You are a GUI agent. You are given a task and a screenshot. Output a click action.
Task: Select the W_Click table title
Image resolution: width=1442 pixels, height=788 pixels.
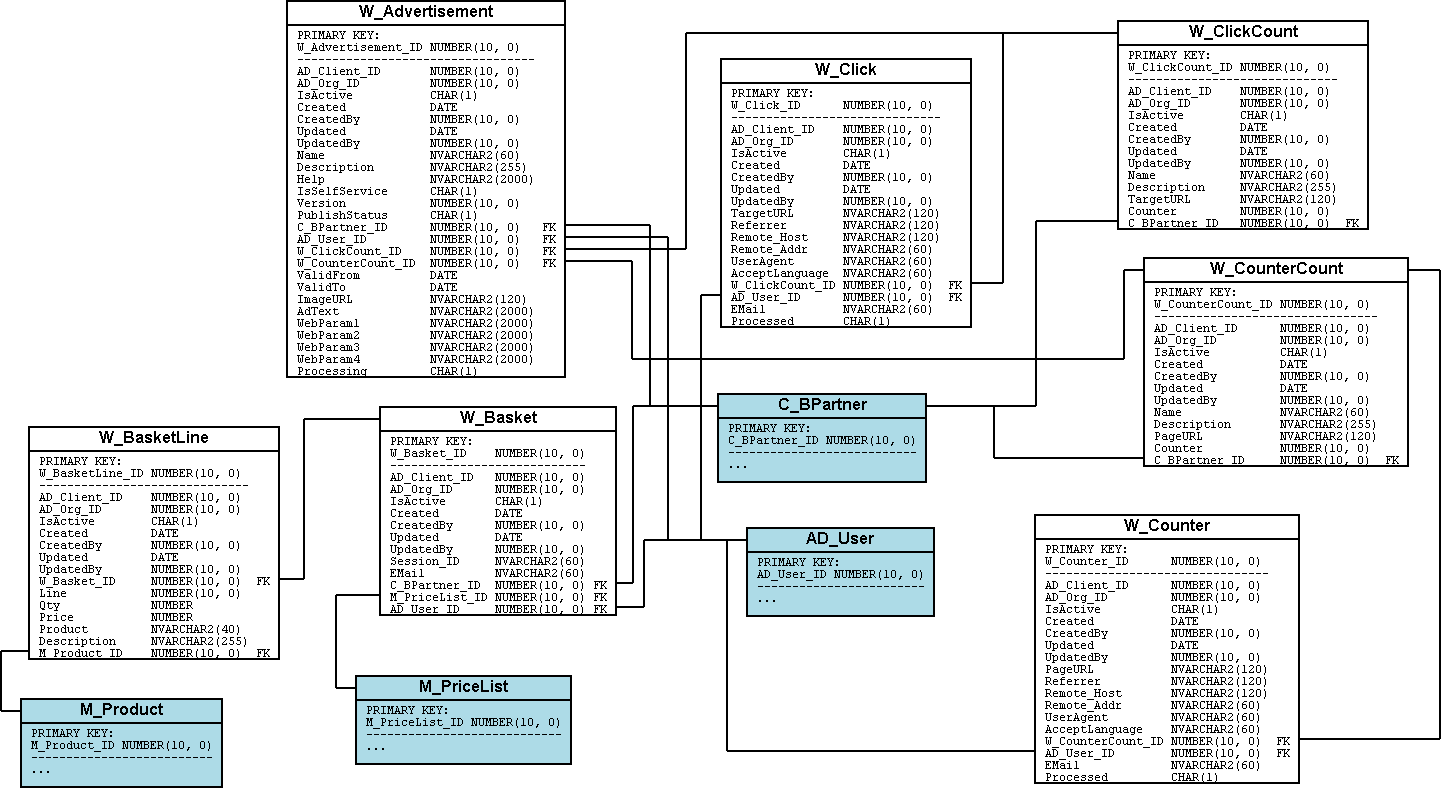click(x=845, y=69)
